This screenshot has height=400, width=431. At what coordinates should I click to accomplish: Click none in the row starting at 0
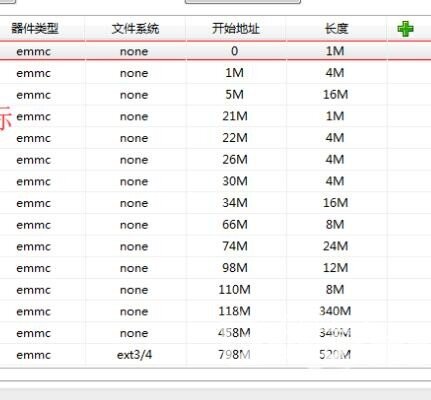[x=134, y=52]
